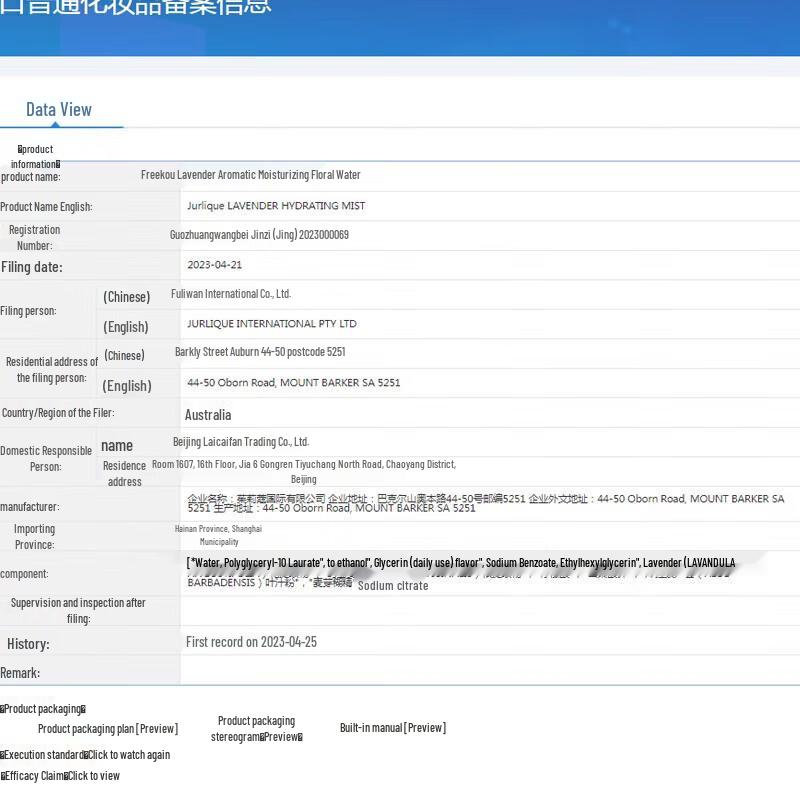
Task: Click the 'Importing Province:' label
Action: click(x=34, y=537)
